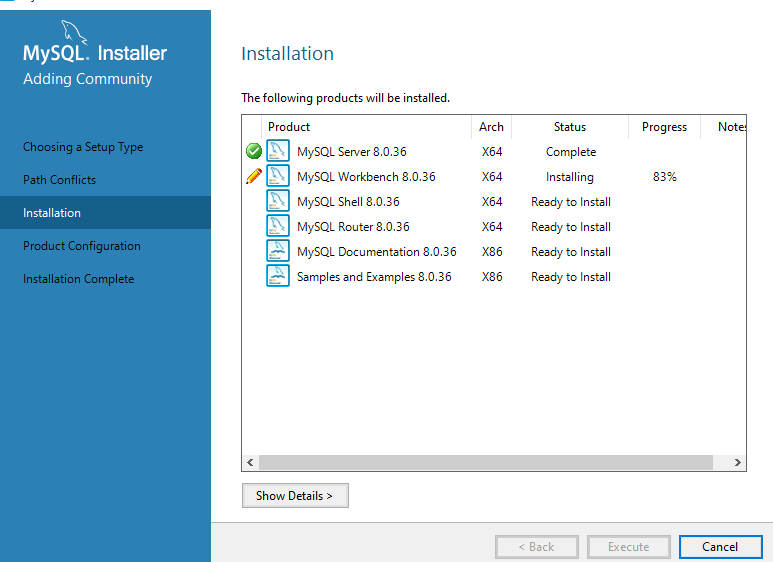Open the Installation Complete step

coord(78,279)
